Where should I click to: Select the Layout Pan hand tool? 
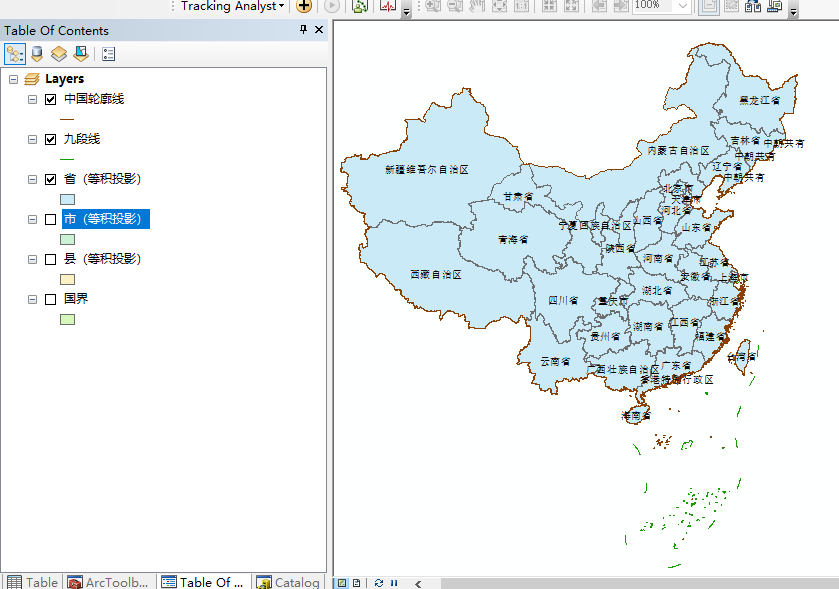(477, 6)
